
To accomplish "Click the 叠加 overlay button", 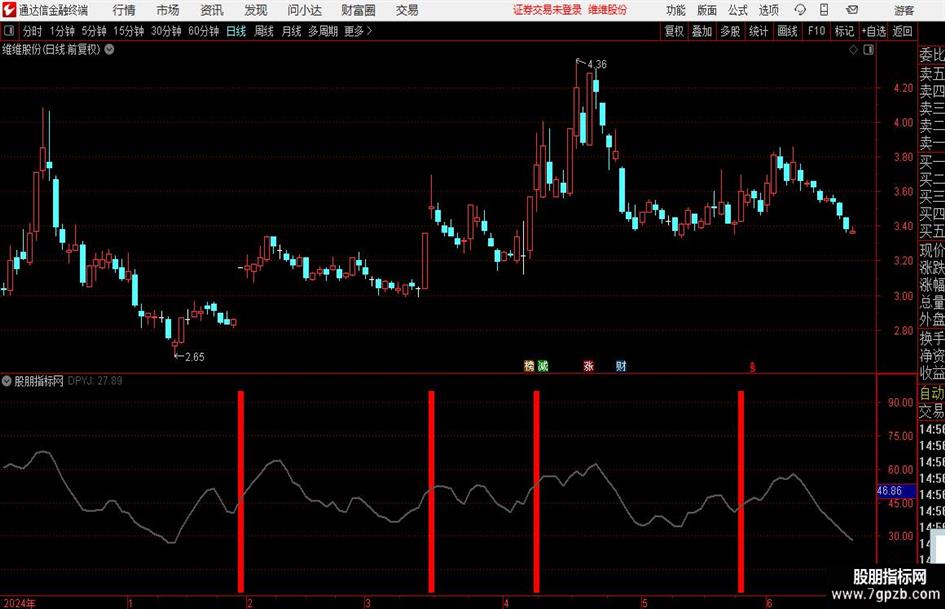I will pyautogui.click(x=702, y=31).
